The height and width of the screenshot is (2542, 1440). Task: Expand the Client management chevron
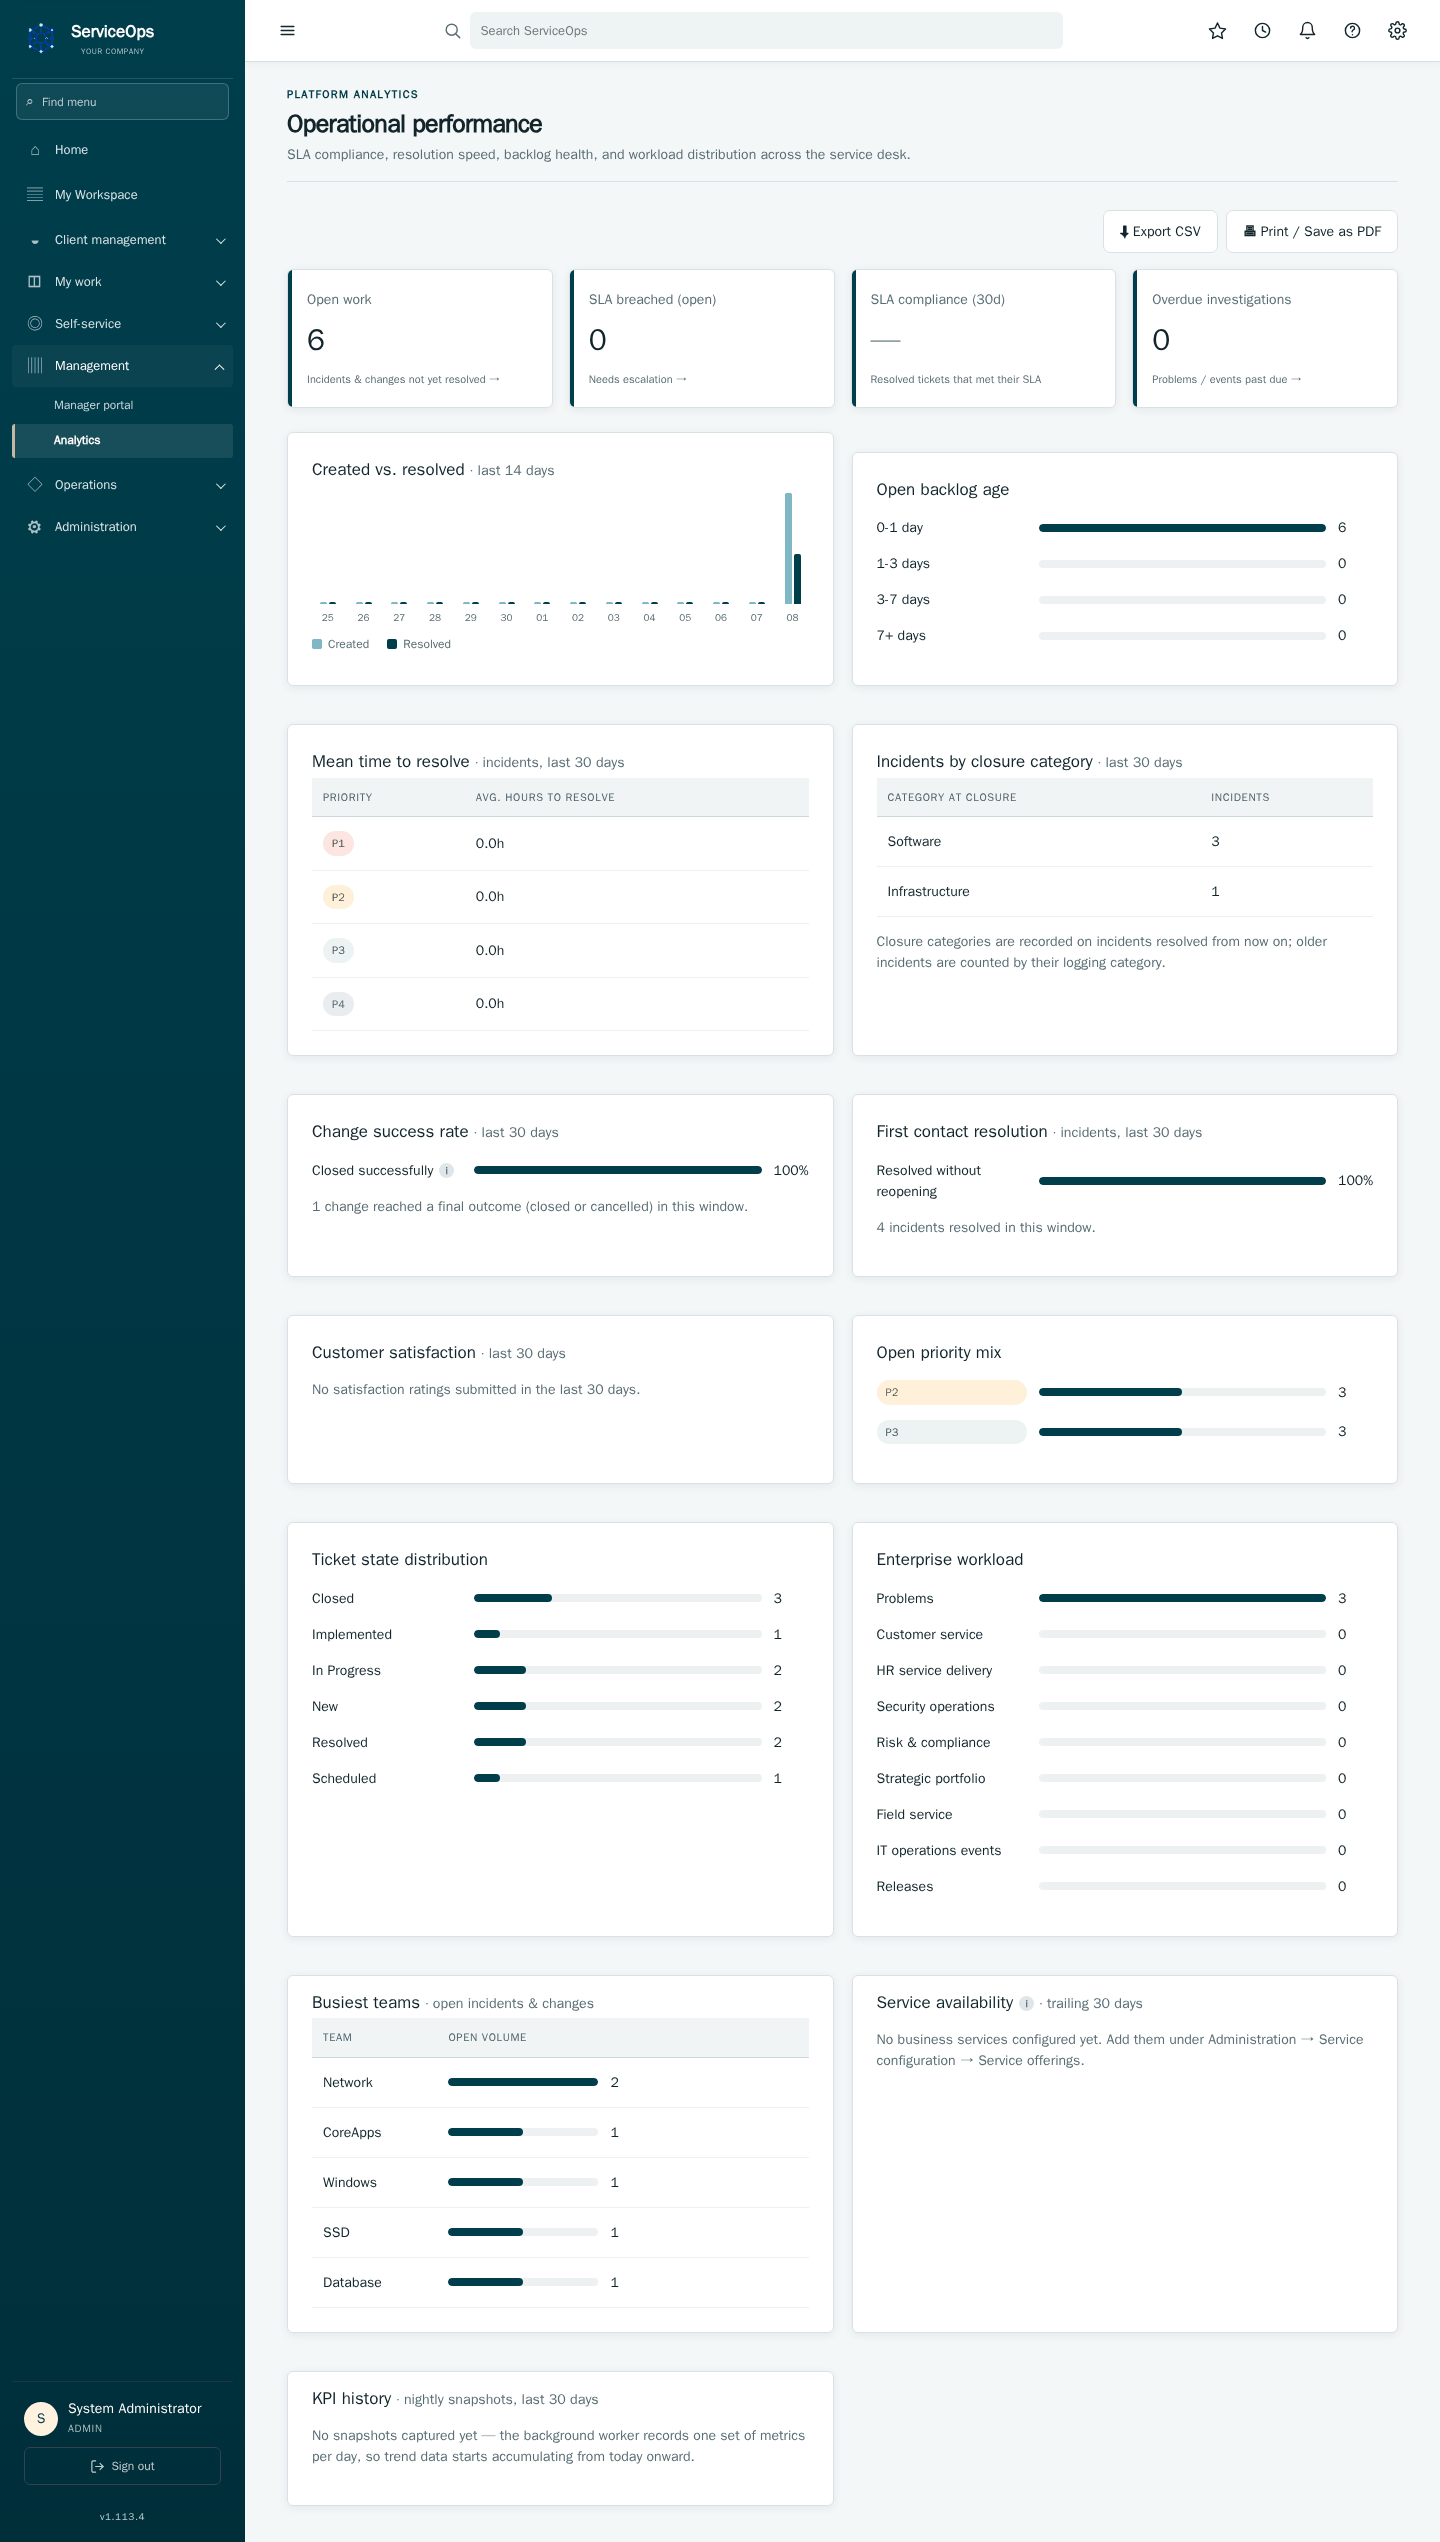tap(221, 241)
